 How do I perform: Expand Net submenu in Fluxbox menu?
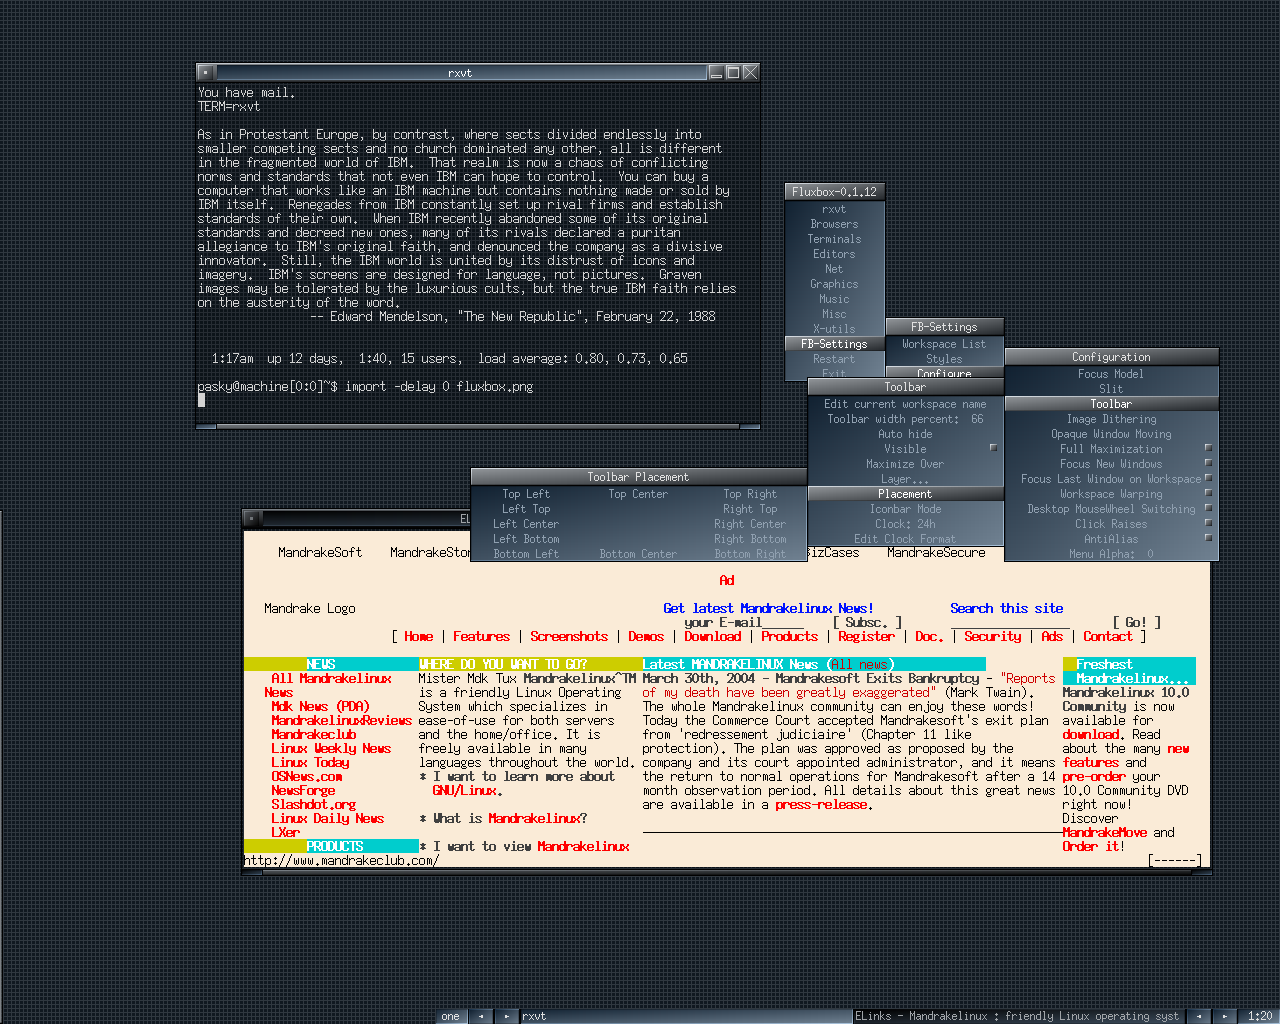(834, 269)
